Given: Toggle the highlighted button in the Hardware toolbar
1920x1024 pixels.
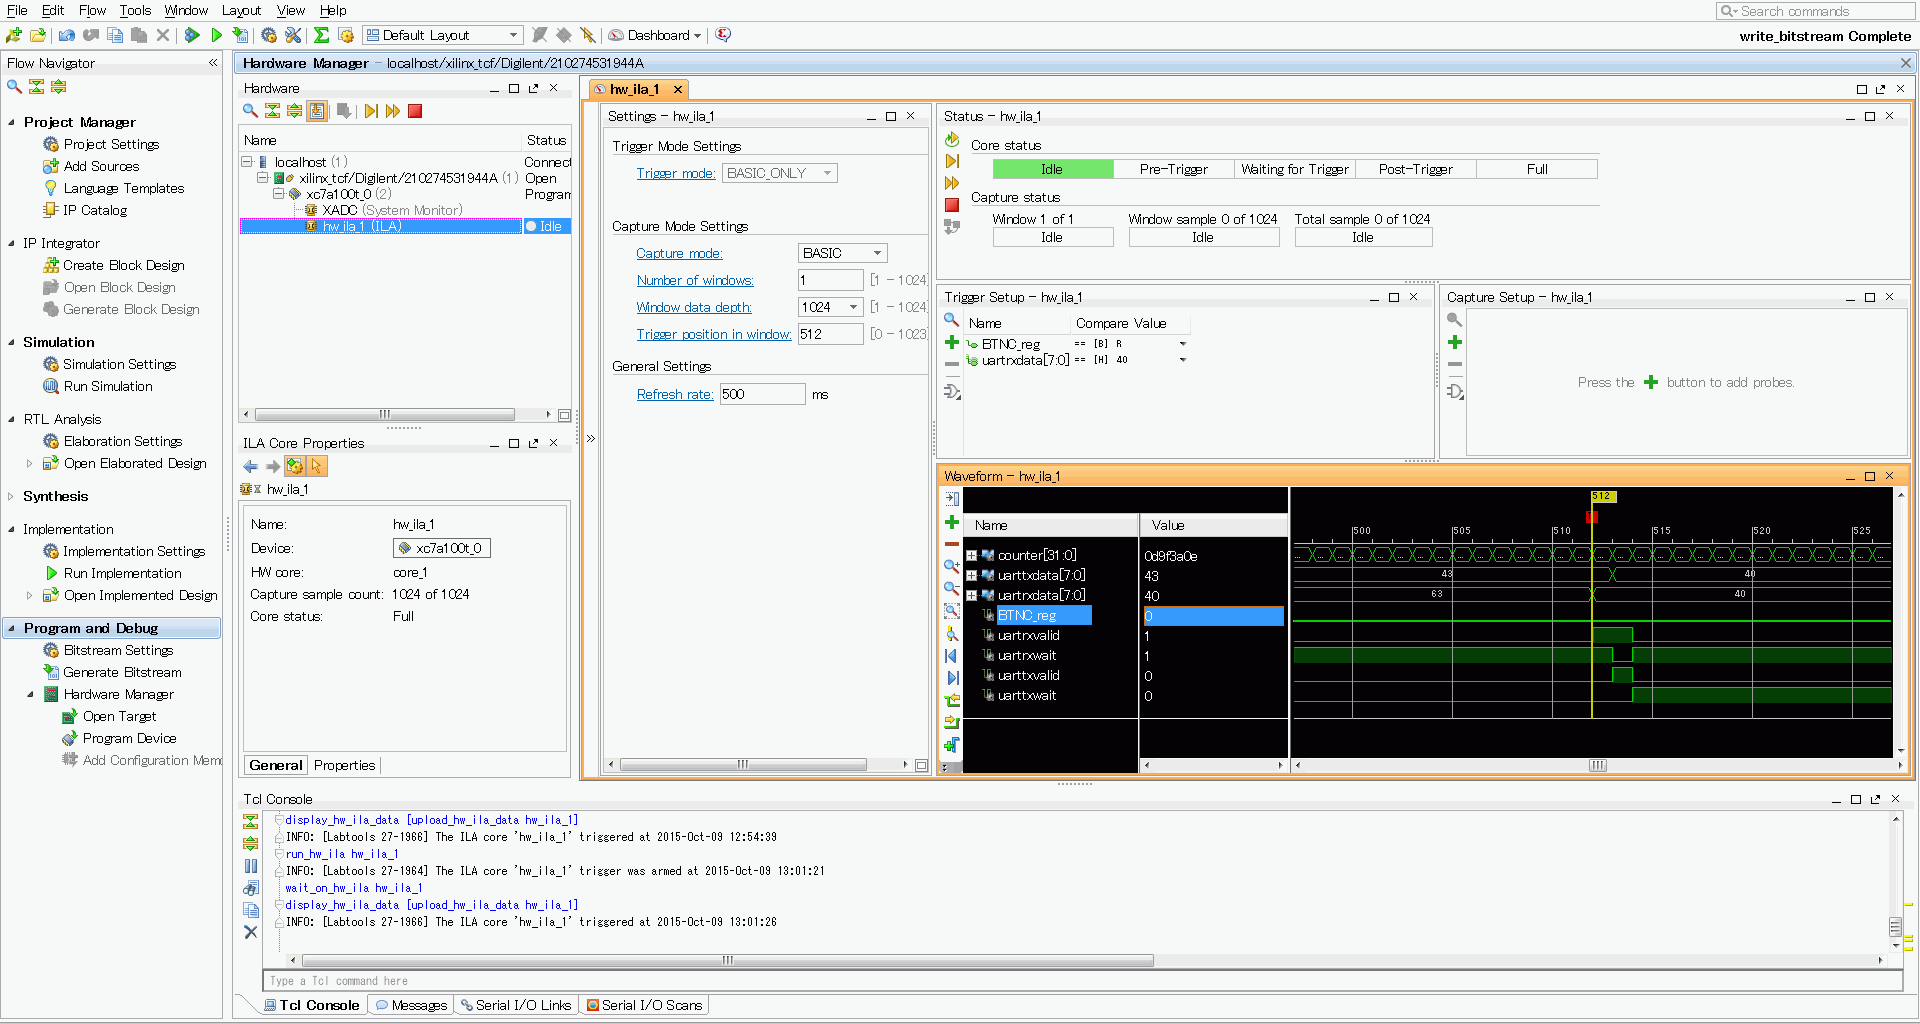Looking at the screenshot, I should click(317, 111).
